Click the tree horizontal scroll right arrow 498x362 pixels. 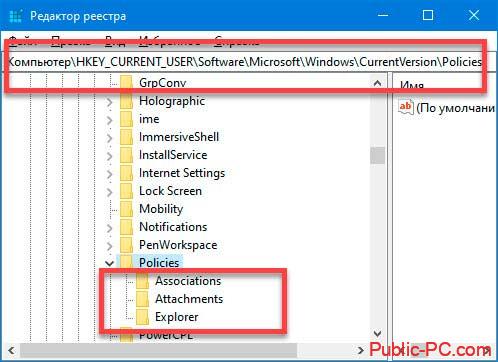pos(360,350)
